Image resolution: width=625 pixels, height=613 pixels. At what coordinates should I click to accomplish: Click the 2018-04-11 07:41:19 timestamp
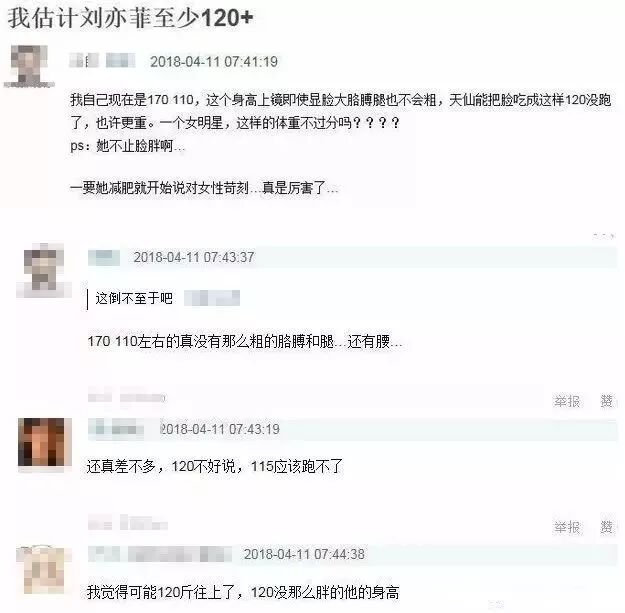click(x=214, y=61)
